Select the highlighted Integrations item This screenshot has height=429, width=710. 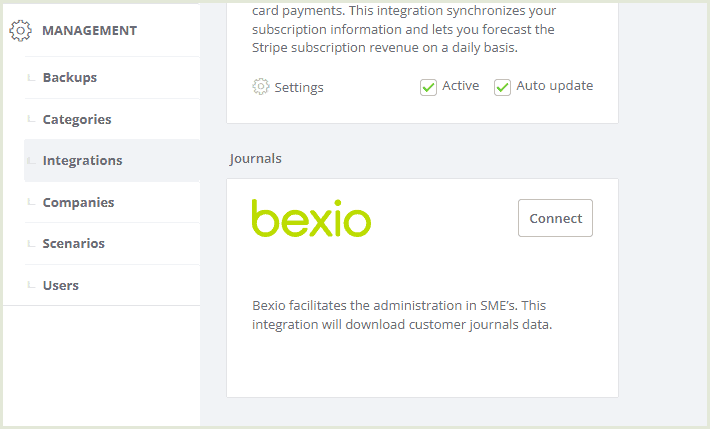pyautogui.click(x=112, y=161)
